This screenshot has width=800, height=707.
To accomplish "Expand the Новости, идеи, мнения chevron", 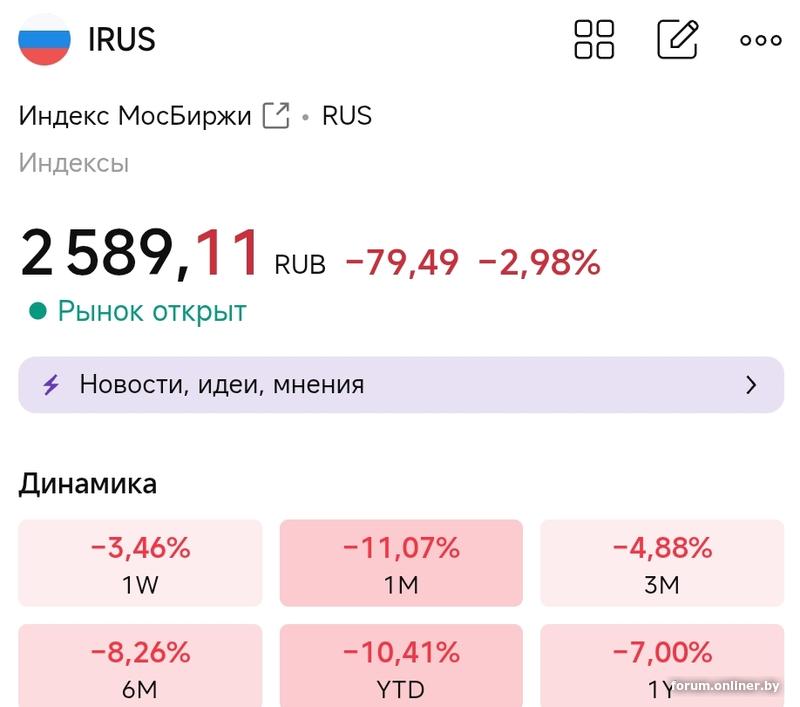I will pos(751,385).
